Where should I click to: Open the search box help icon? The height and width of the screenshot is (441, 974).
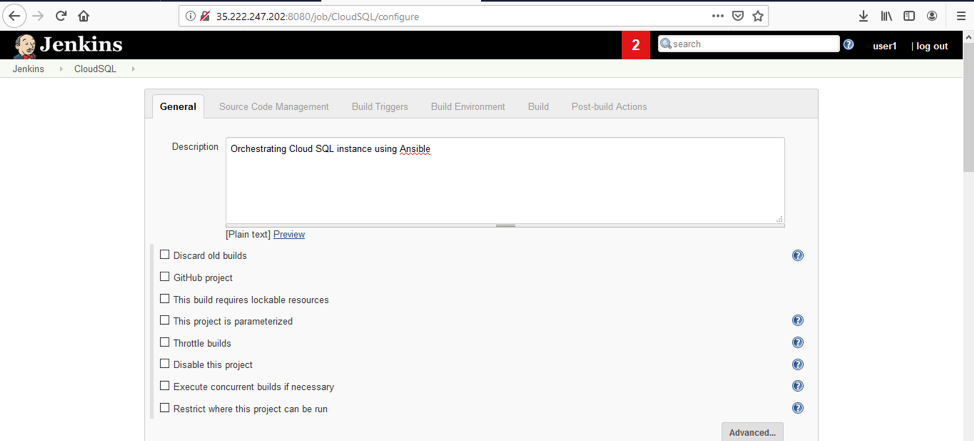pyautogui.click(x=849, y=44)
